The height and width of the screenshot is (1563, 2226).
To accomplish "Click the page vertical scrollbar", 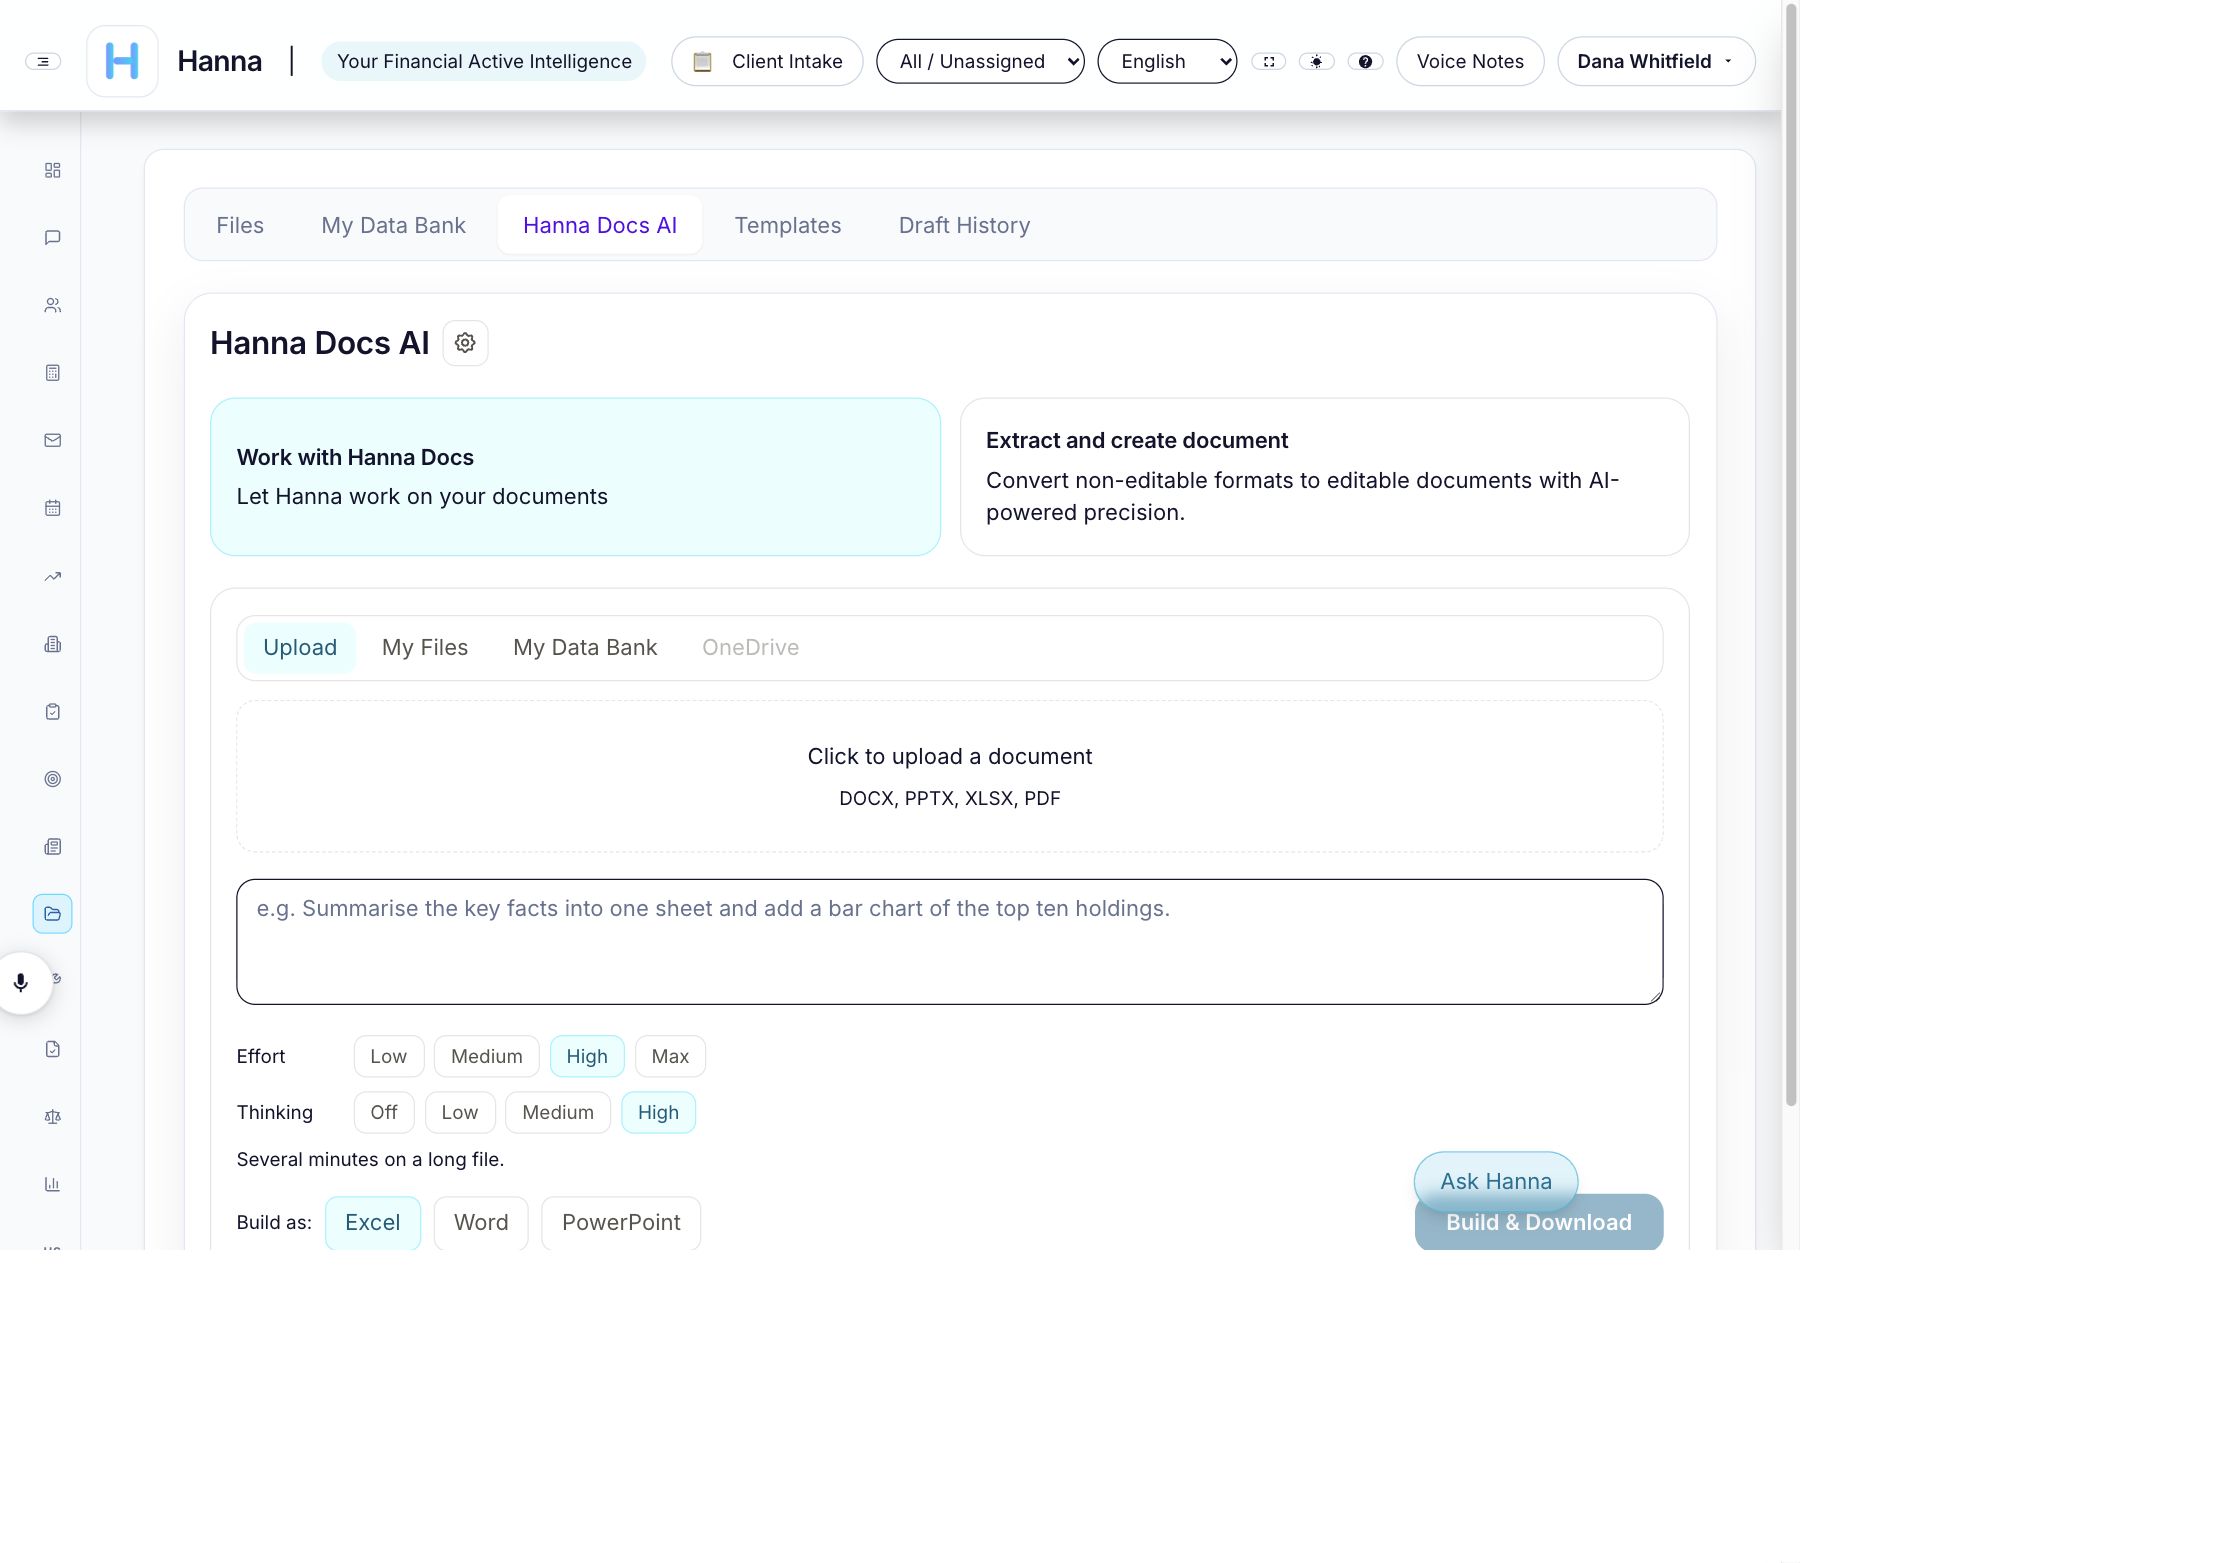I will tap(1791, 555).
